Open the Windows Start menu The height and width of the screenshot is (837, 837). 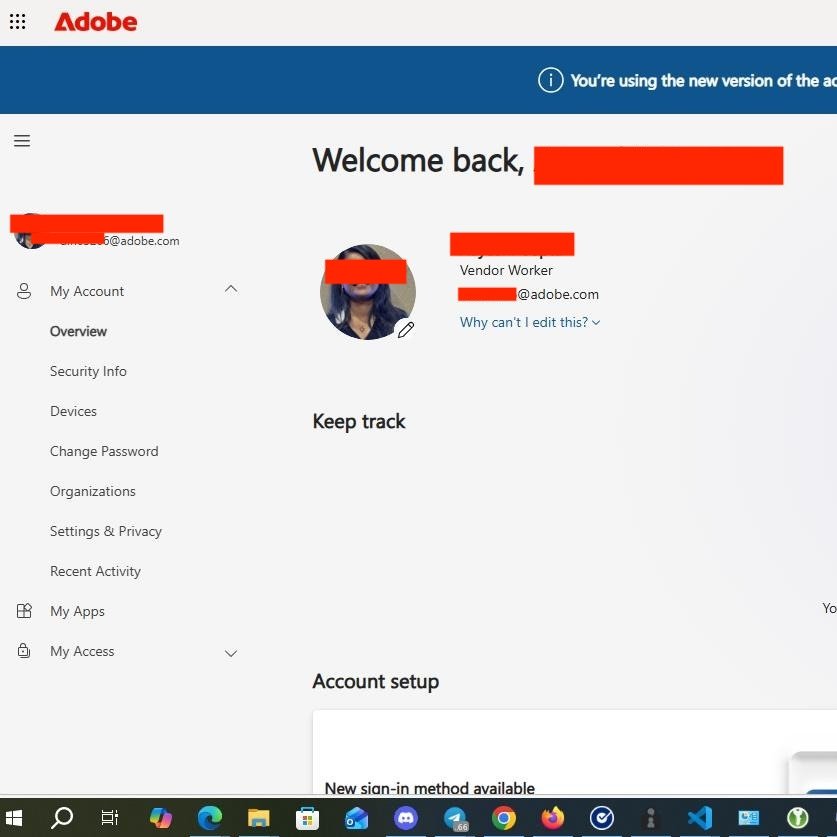(x=13, y=818)
